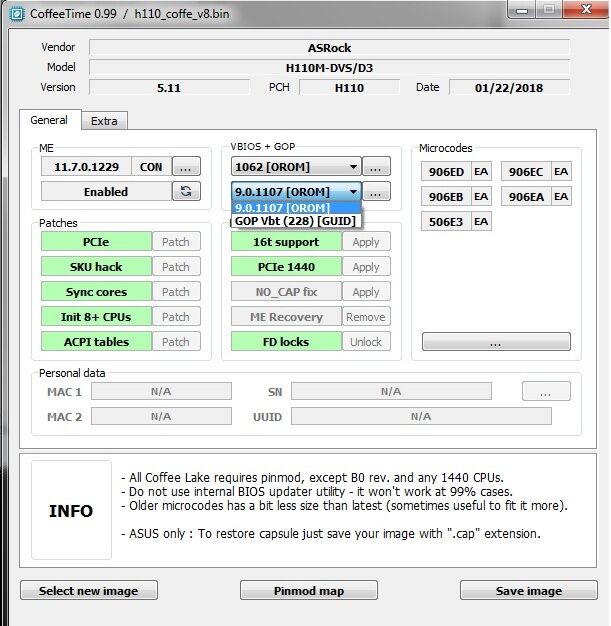611x626 pixels.
Task: Click the ME version 11.7.0.1229 field
Action: 86,166
